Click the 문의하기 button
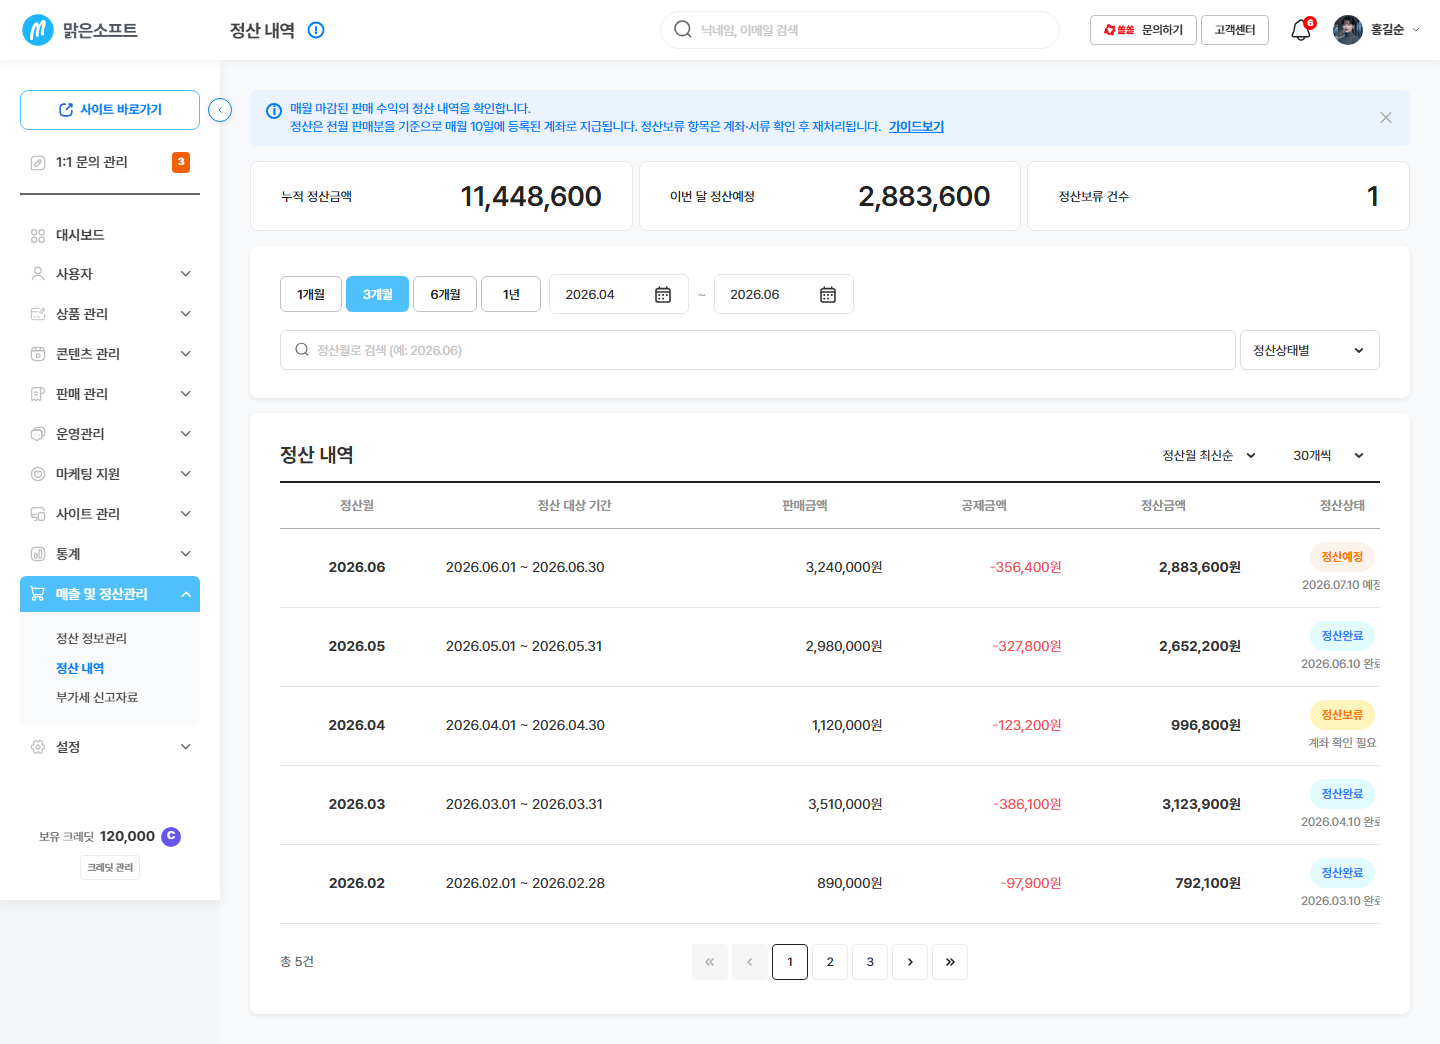1440x1044 pixels. (x=1143, y=30)
